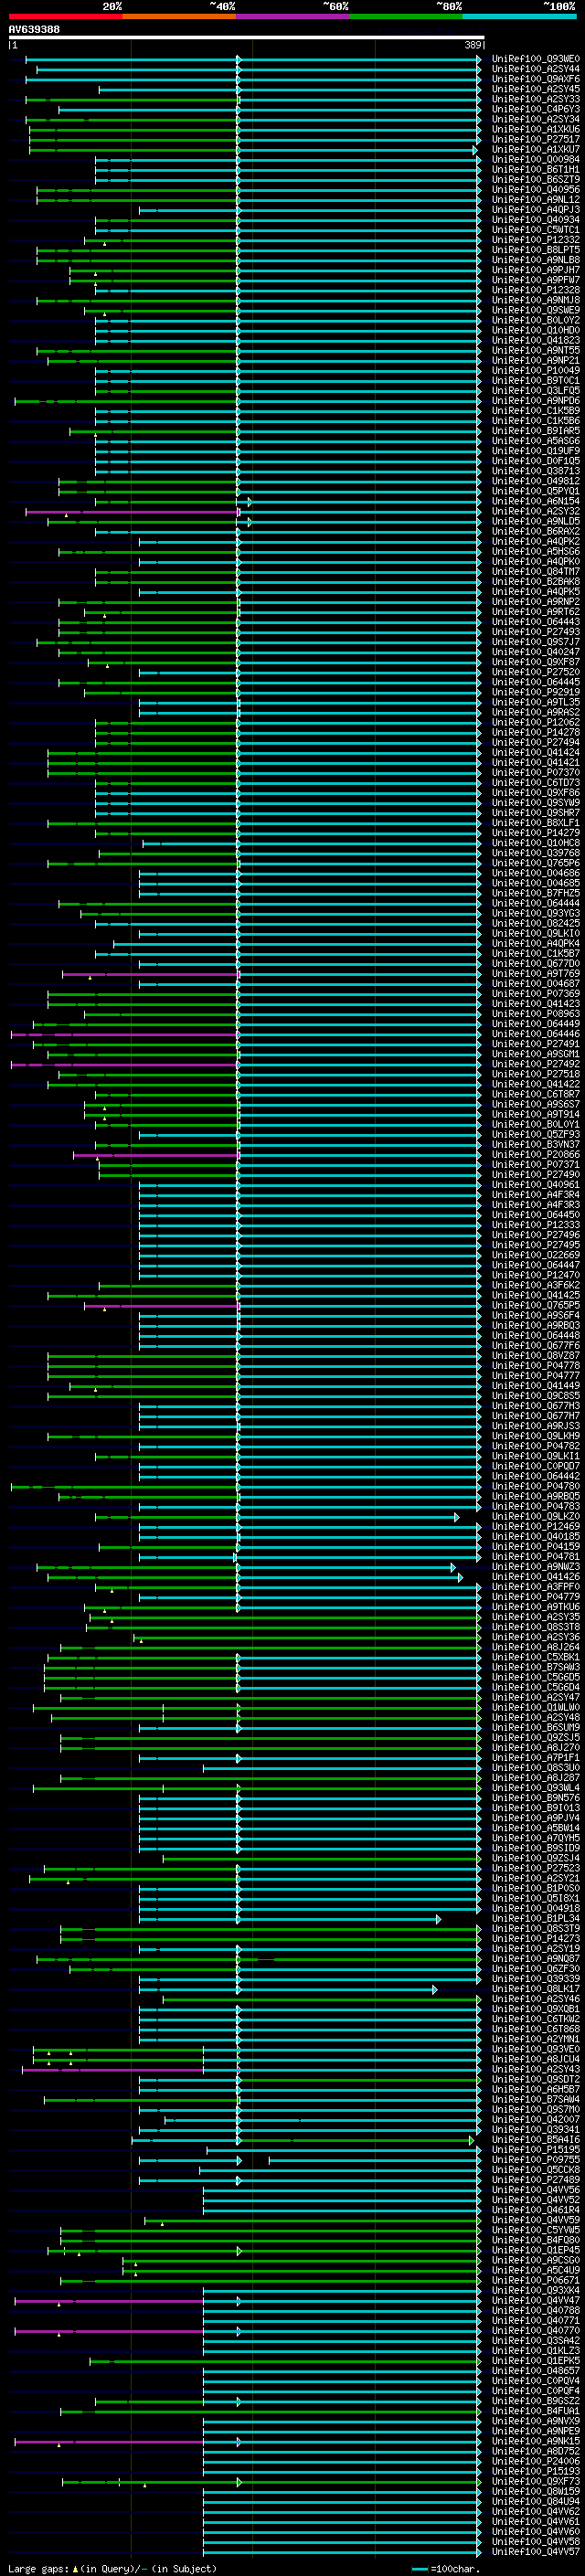Select hit UniRef100_B6T1H1
Image resolution: width=585 pixels, height=2576 pixels.
(x=536, y=170)
